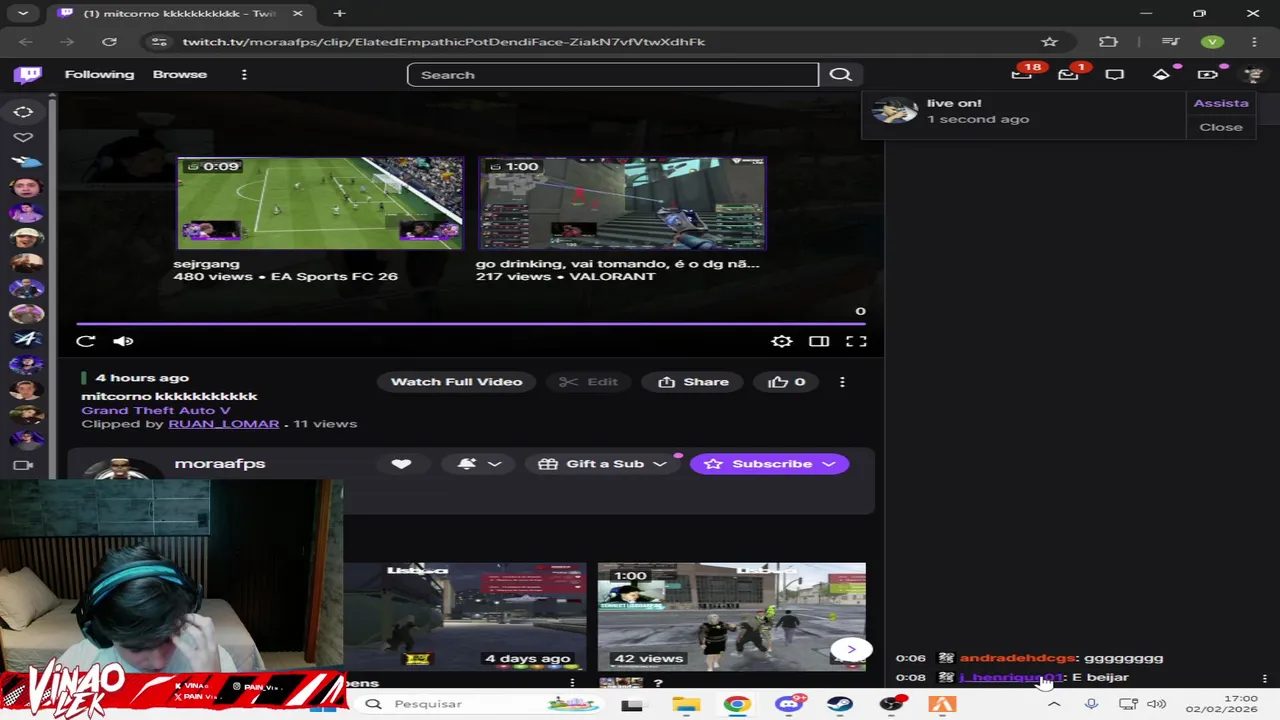
Task: Click the Chrome address bar URL
Action: click(x=444, y=42)
